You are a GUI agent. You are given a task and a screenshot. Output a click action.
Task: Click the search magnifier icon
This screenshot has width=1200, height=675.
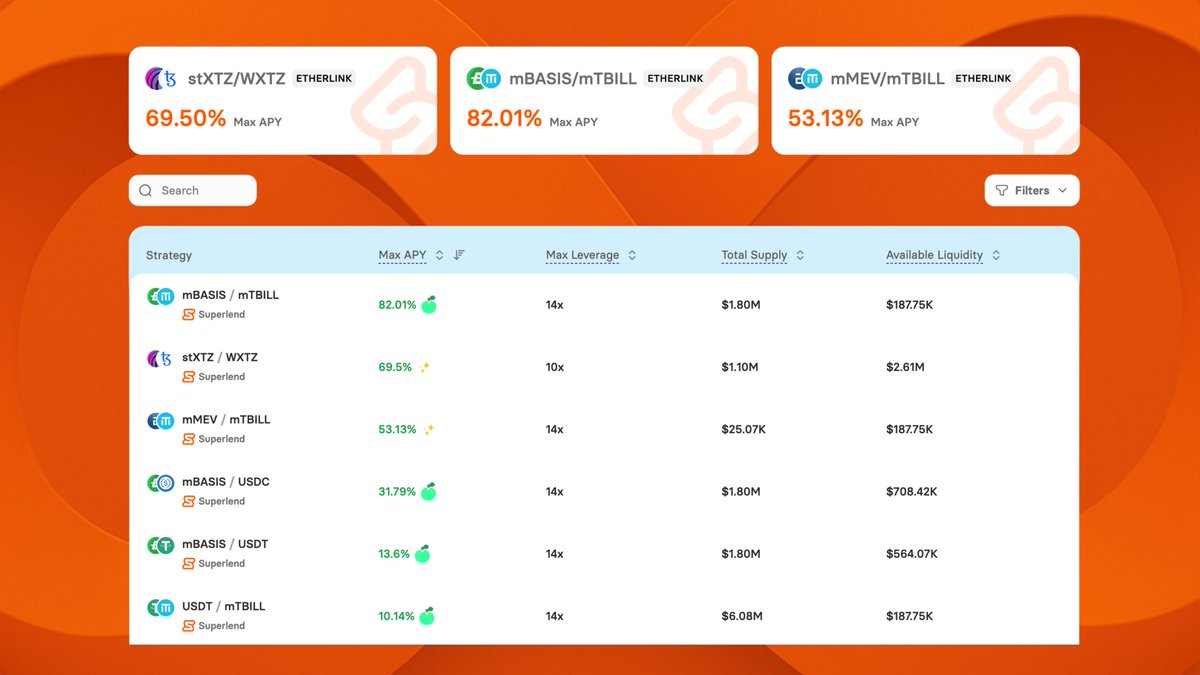[x=146, y=190]
